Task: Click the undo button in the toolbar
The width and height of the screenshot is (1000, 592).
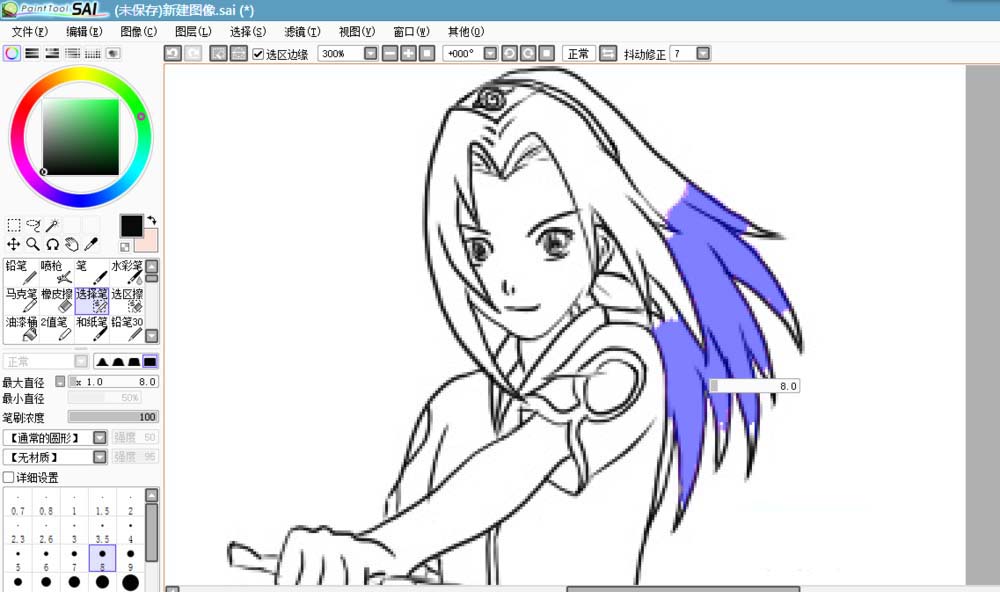Action: coord(171,52)
